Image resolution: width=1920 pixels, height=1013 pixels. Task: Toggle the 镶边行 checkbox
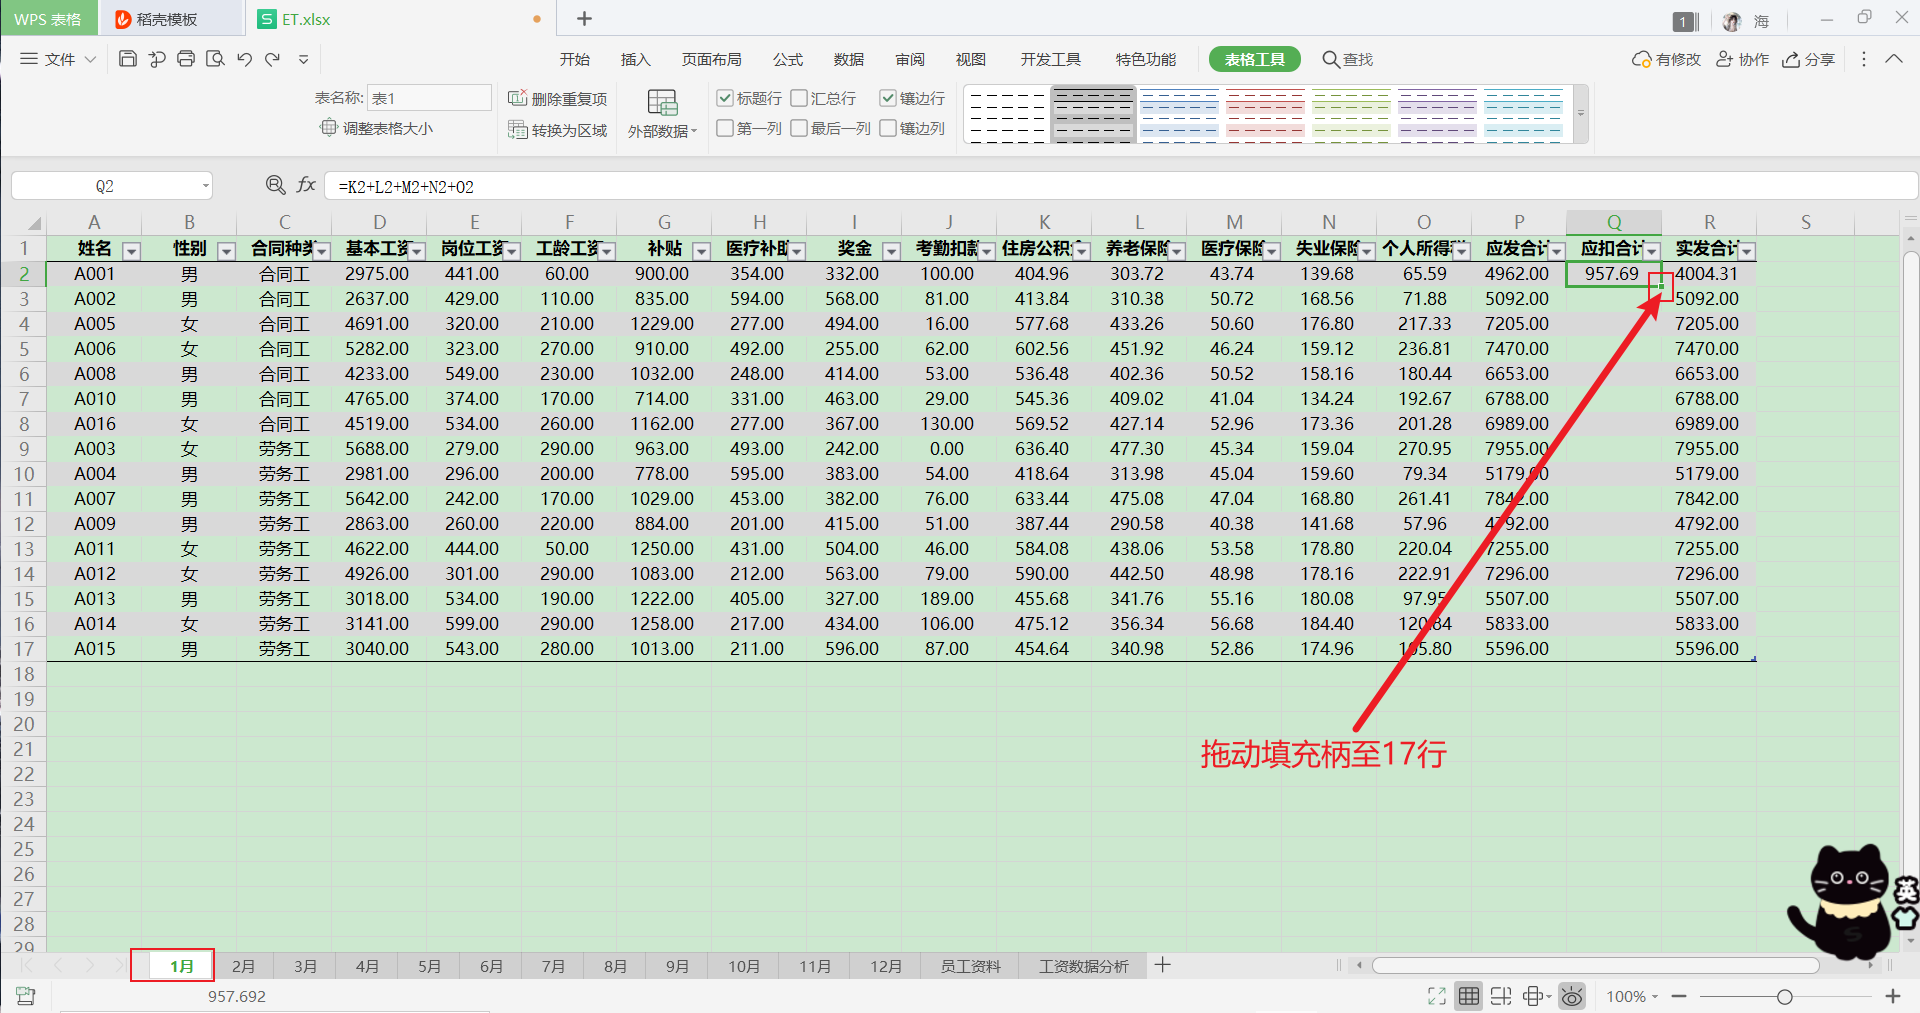point(888,98)
